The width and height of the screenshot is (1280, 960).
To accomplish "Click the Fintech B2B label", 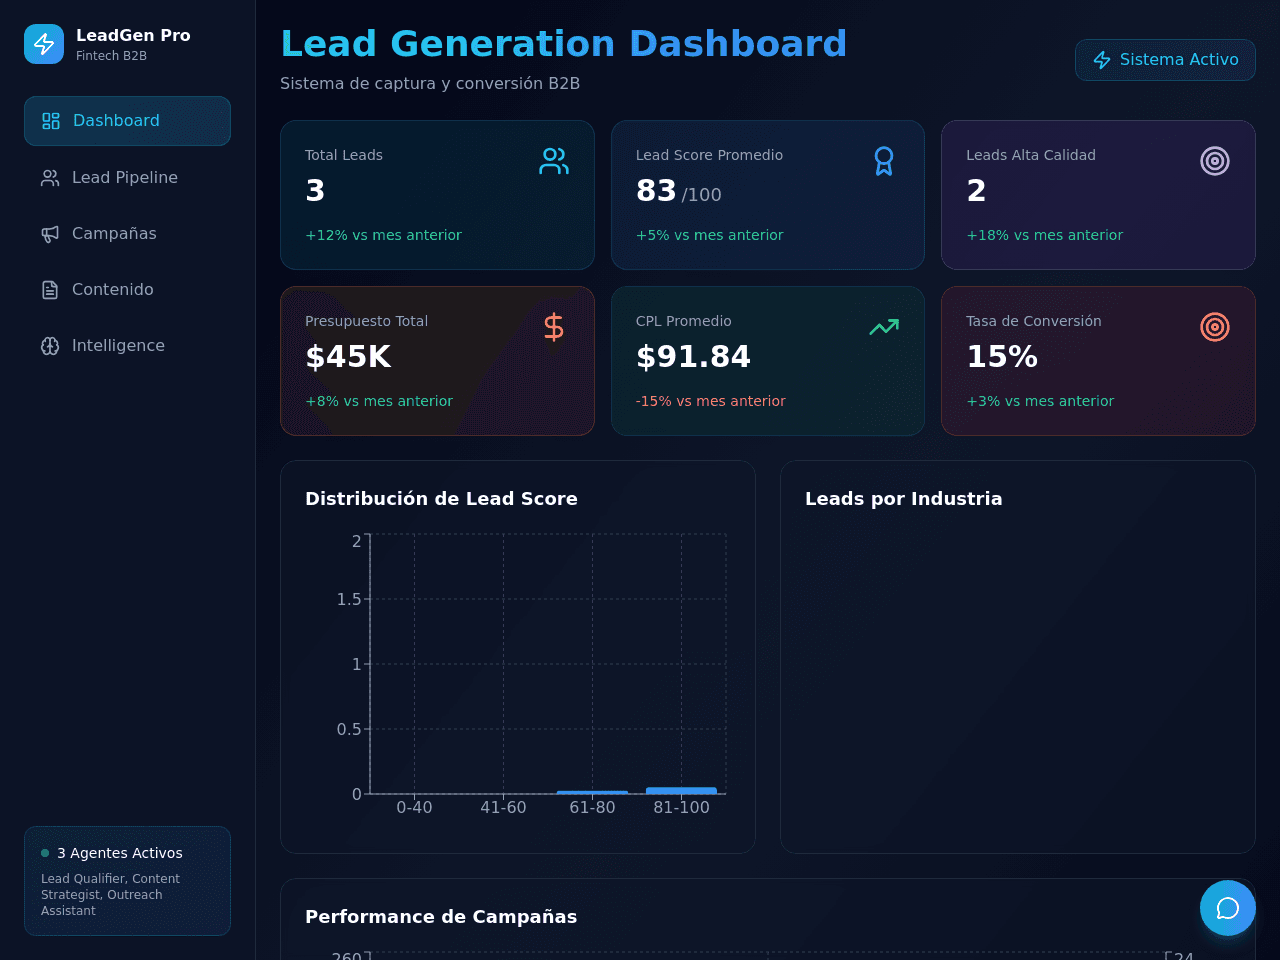I will 111,56.
